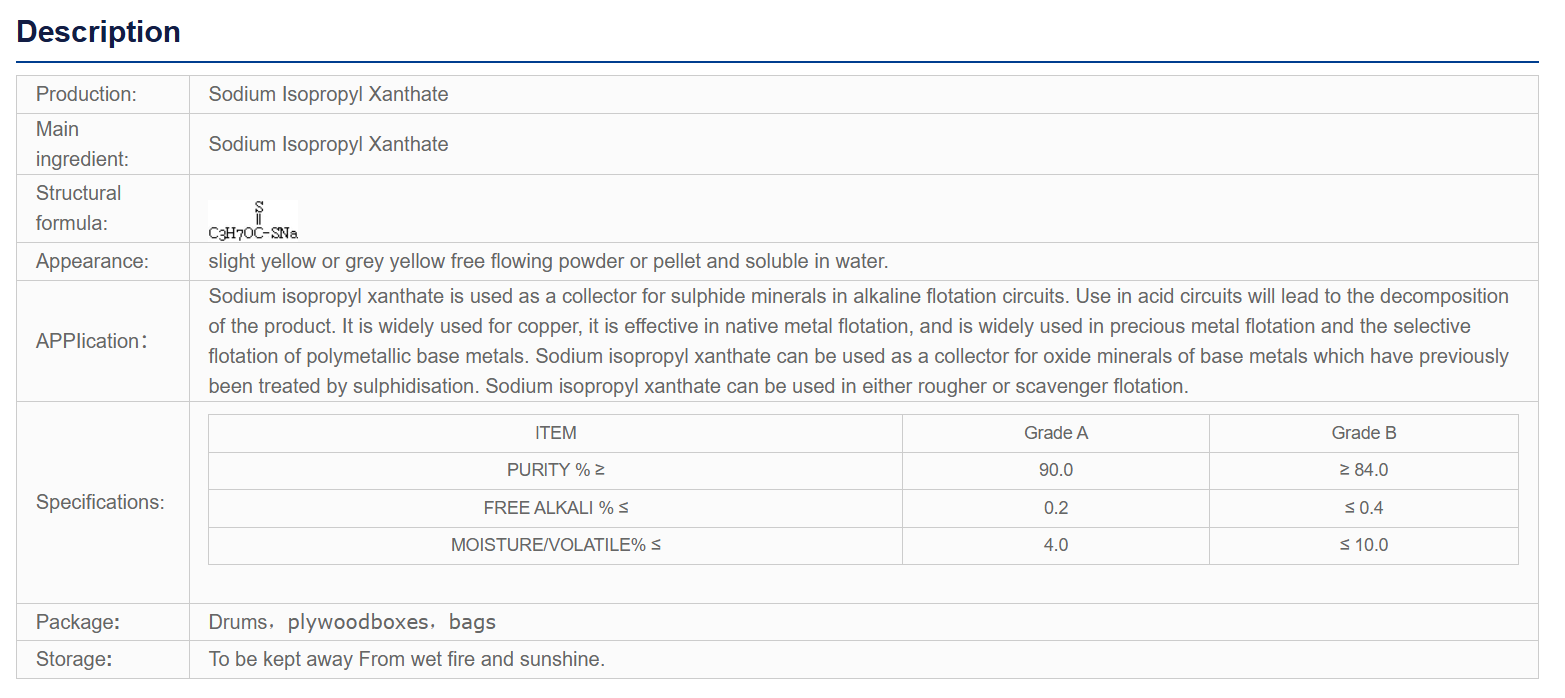The image size is (1565, 698).
Task: Select the Grade A column header
Action: tap(1056, 433)
